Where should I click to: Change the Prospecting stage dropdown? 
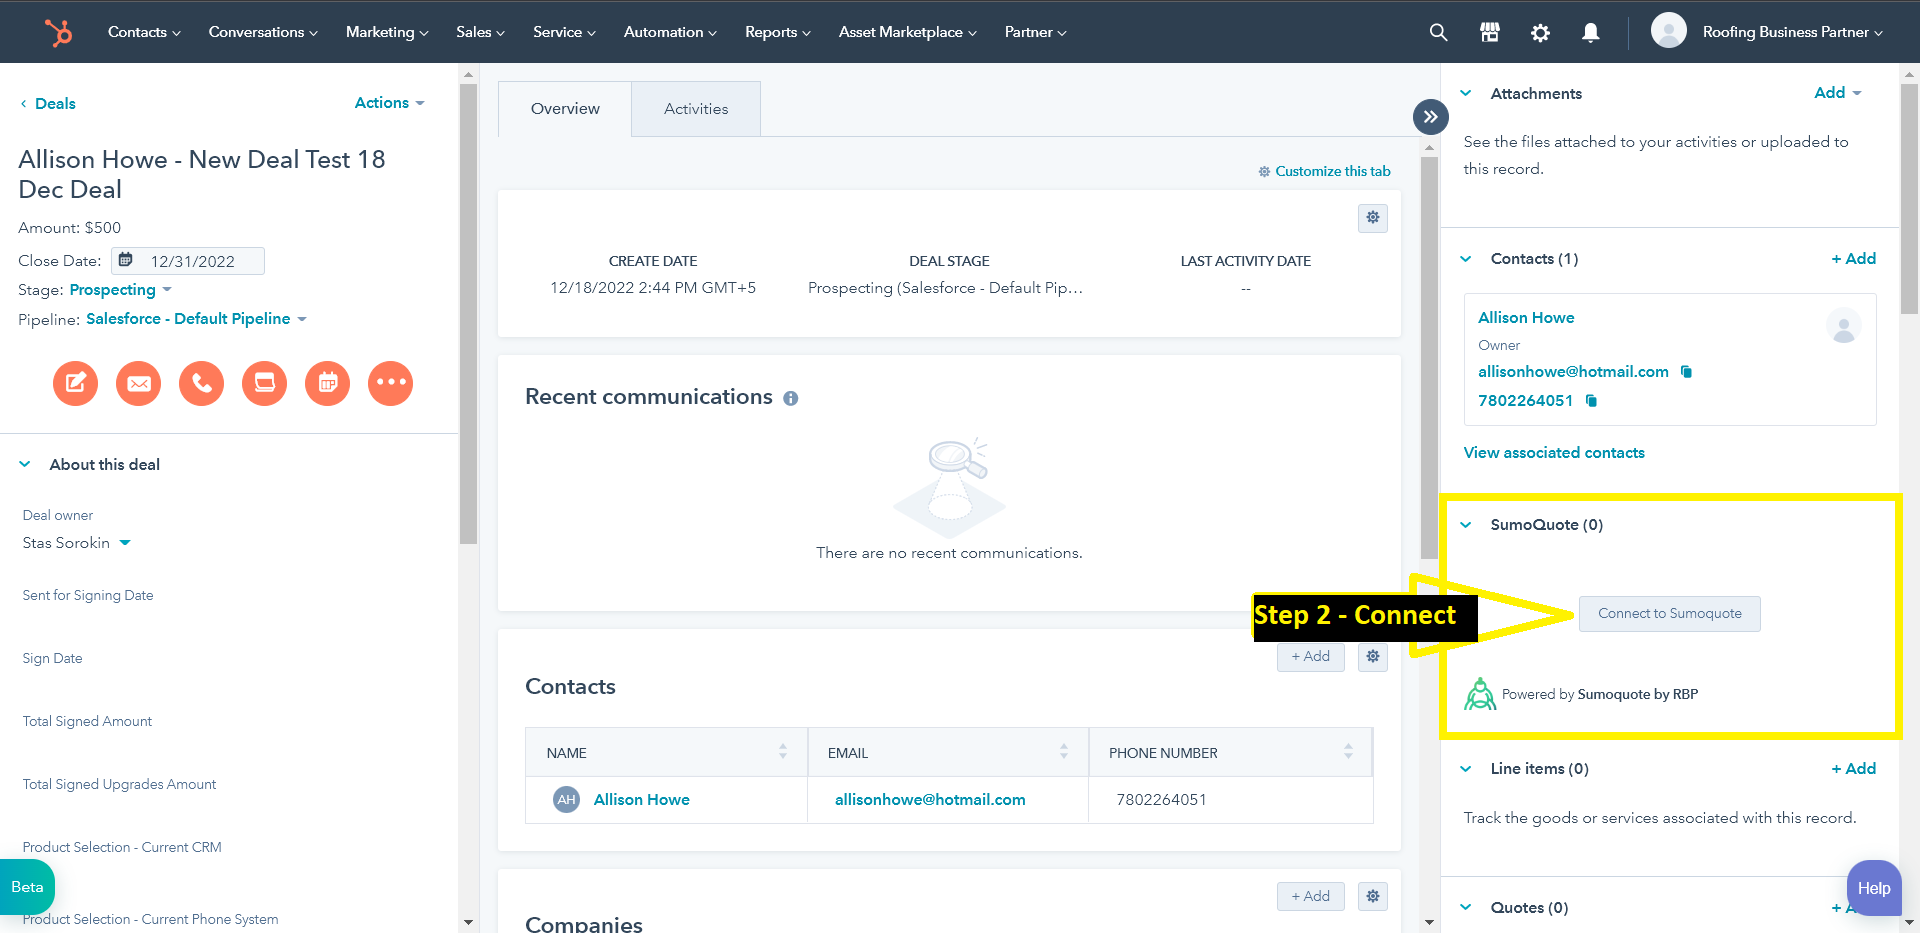click(120, 290)
